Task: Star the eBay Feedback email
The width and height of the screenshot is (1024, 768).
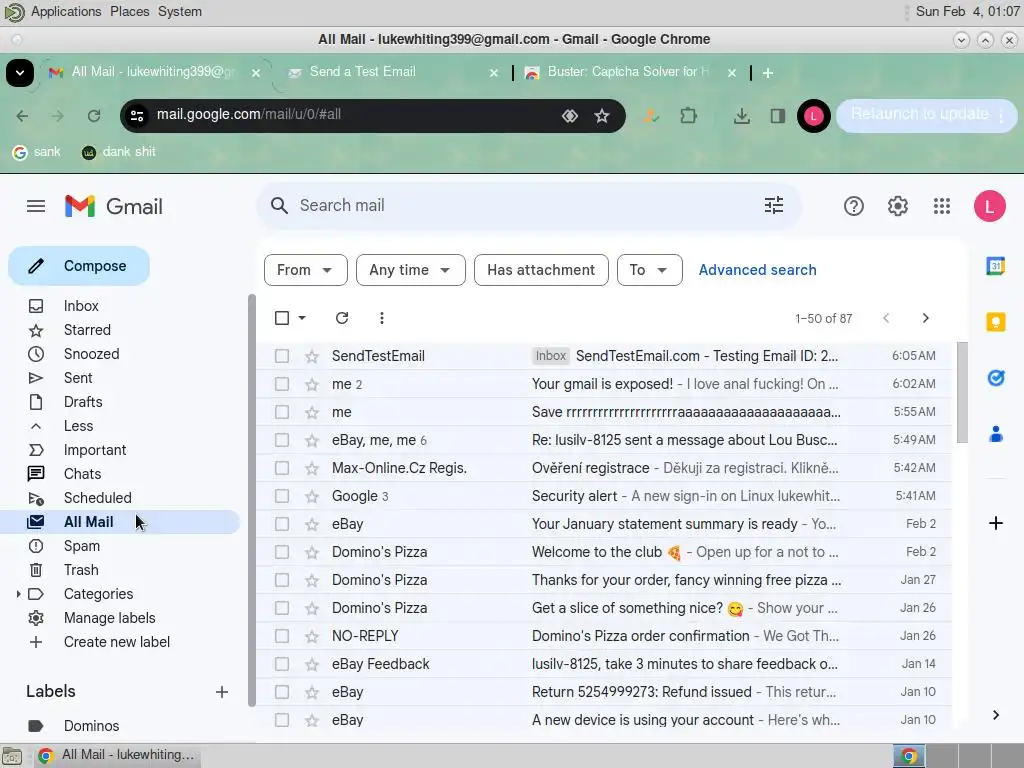Action: pyautogui.click(x=312, y=664)
